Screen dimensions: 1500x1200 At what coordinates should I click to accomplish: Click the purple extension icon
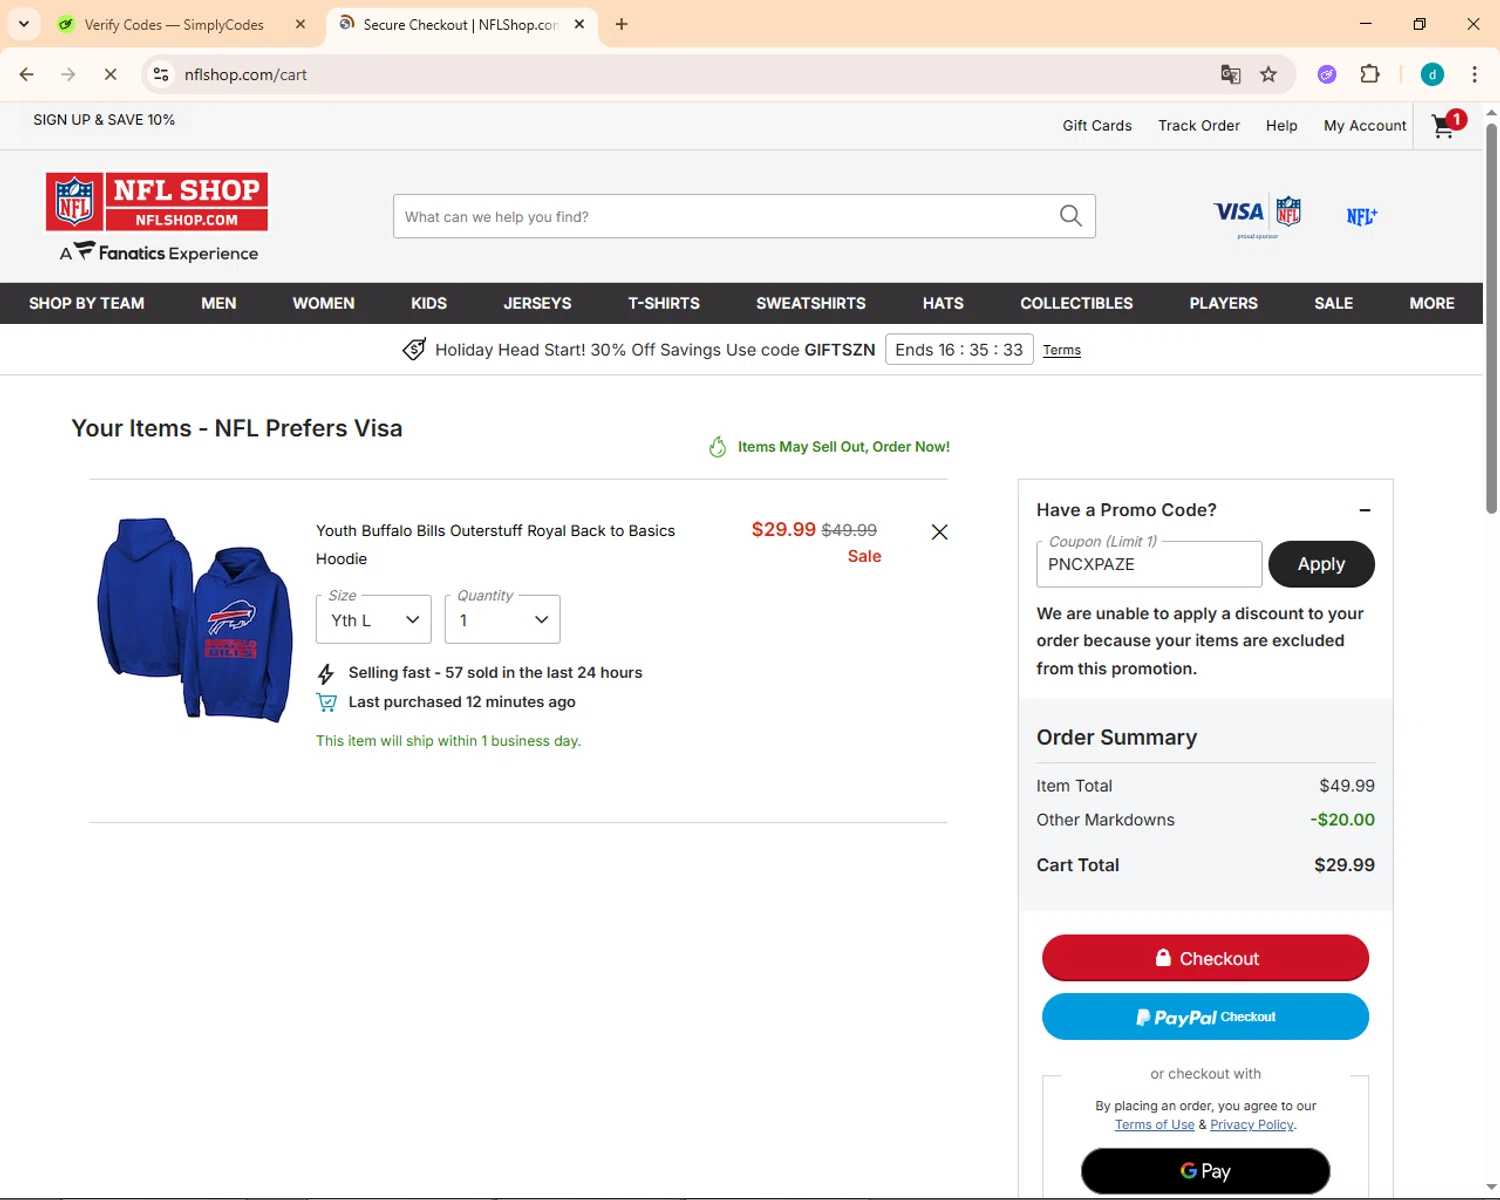point(1327,74)
